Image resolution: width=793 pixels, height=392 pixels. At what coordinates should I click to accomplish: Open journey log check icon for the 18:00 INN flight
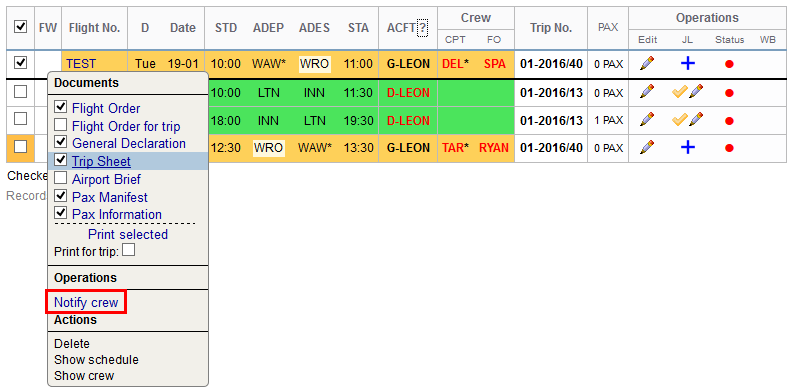pyautogui.click(x=680, y=120)
